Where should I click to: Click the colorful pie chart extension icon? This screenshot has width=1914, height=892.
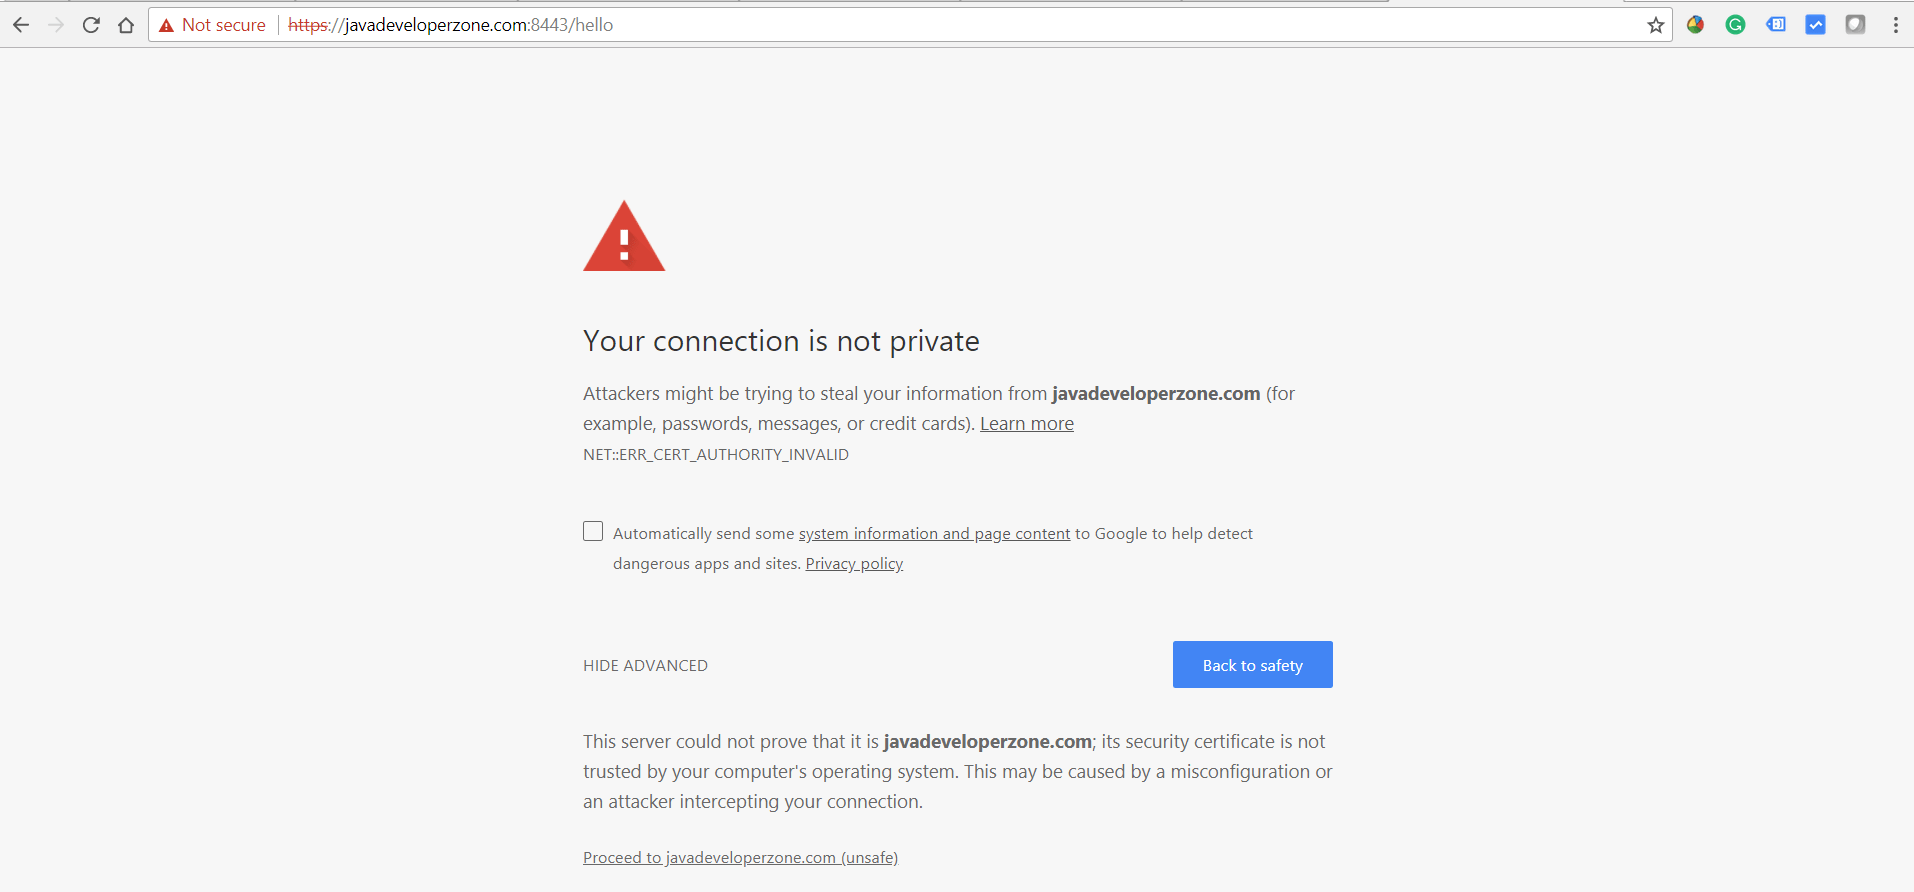(x=1695, y=24)
